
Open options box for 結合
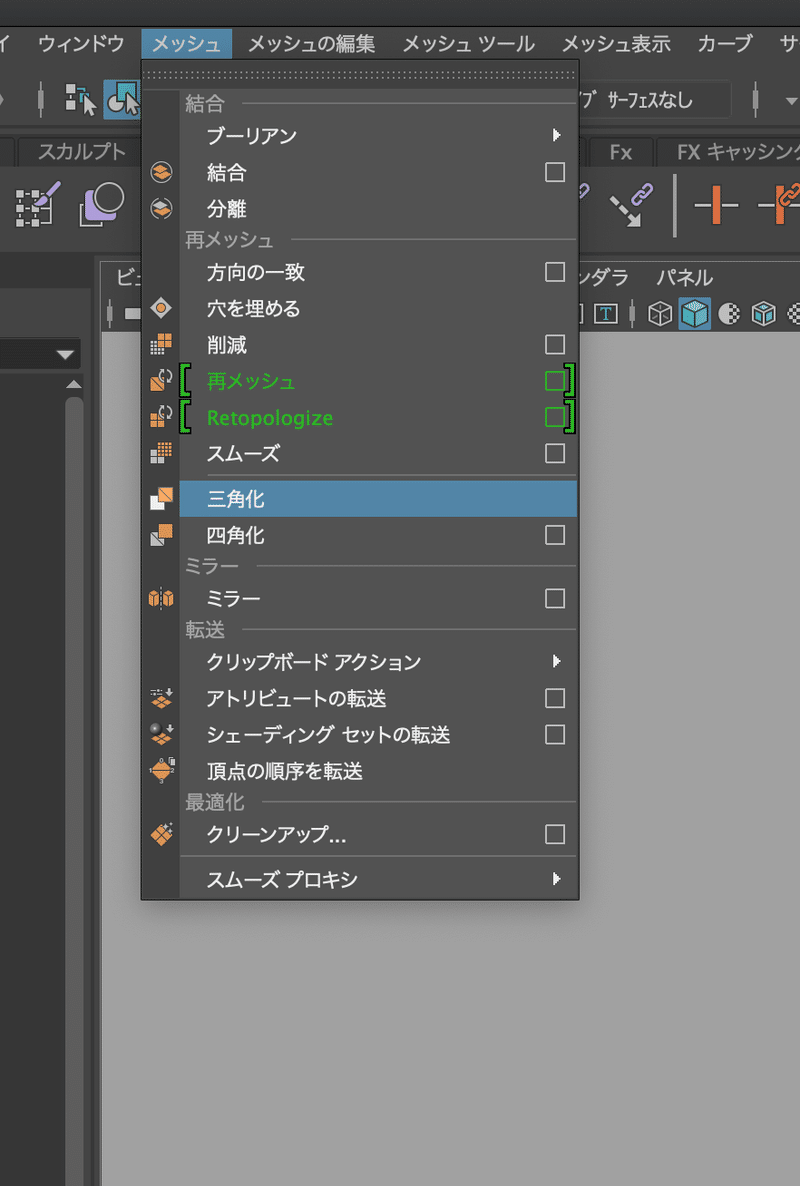coord(555,172)
